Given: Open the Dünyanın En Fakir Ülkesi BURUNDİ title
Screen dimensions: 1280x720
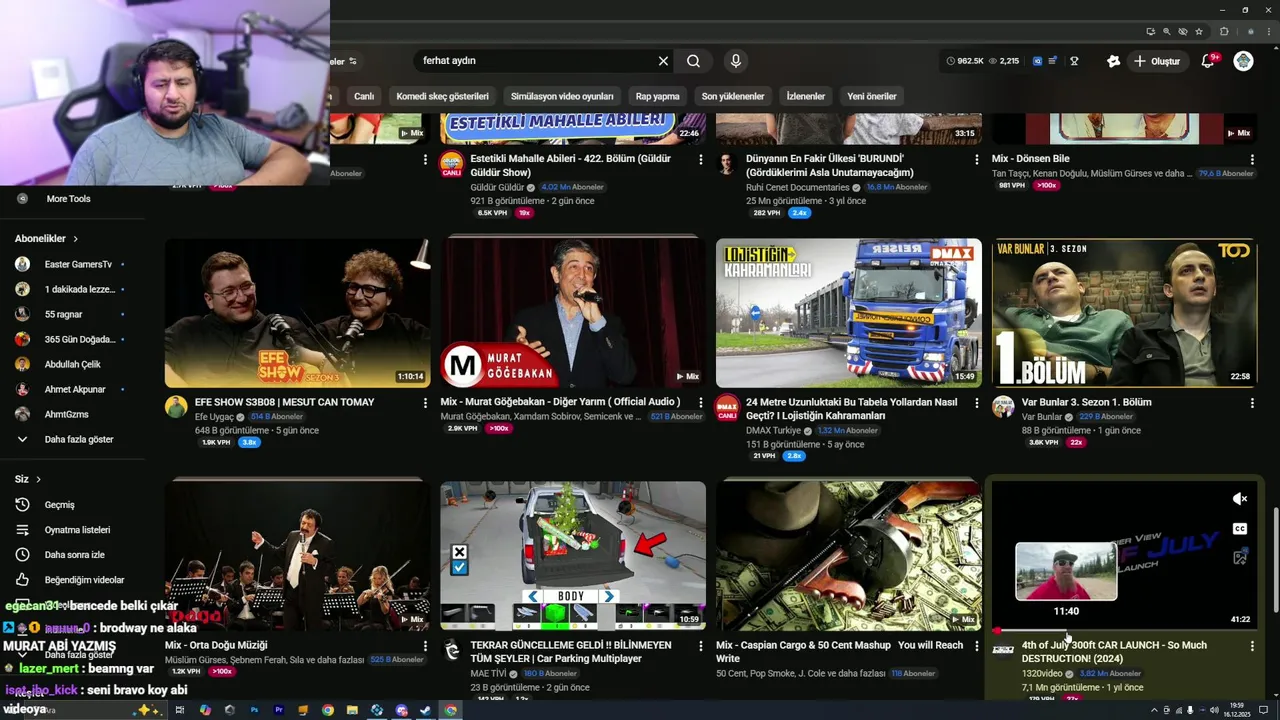Looking at the screenshot, I should [830, 165].
